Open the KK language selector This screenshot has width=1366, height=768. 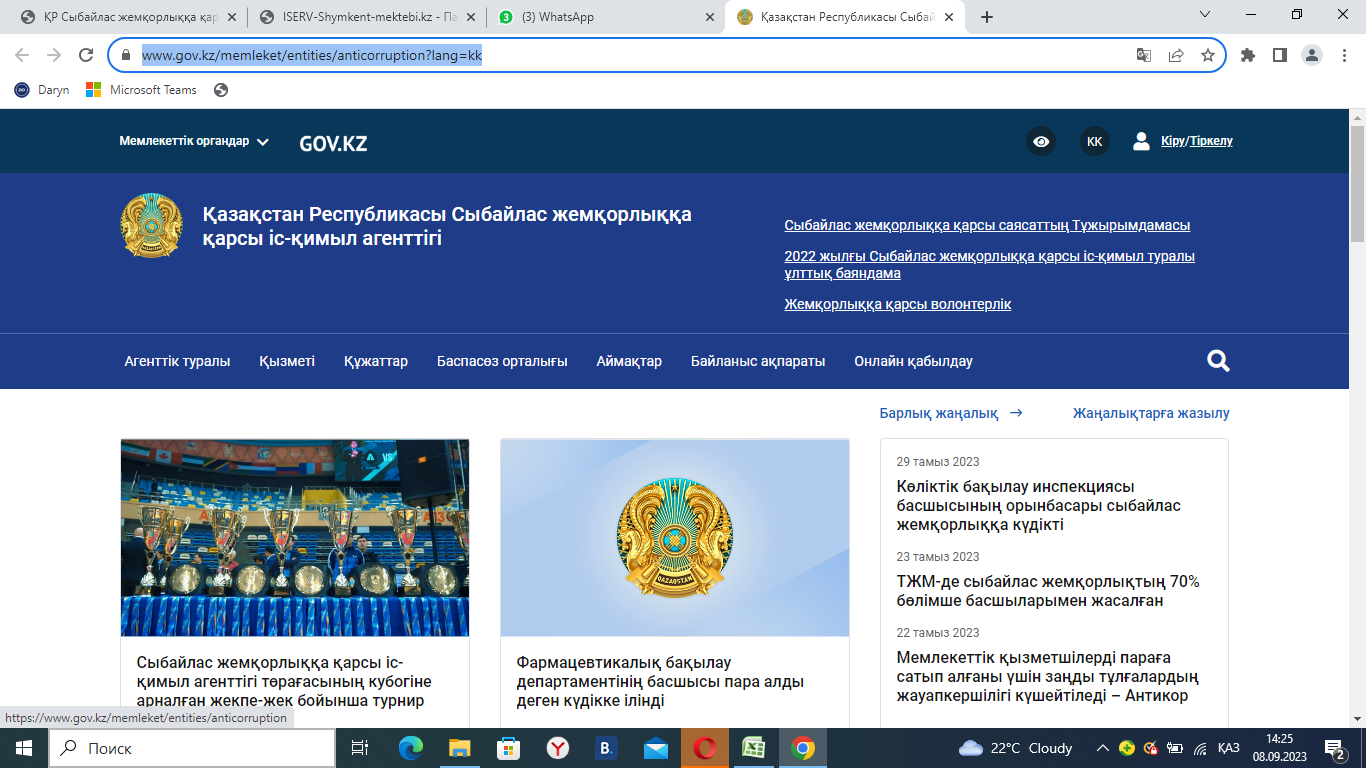[1094, 141]
